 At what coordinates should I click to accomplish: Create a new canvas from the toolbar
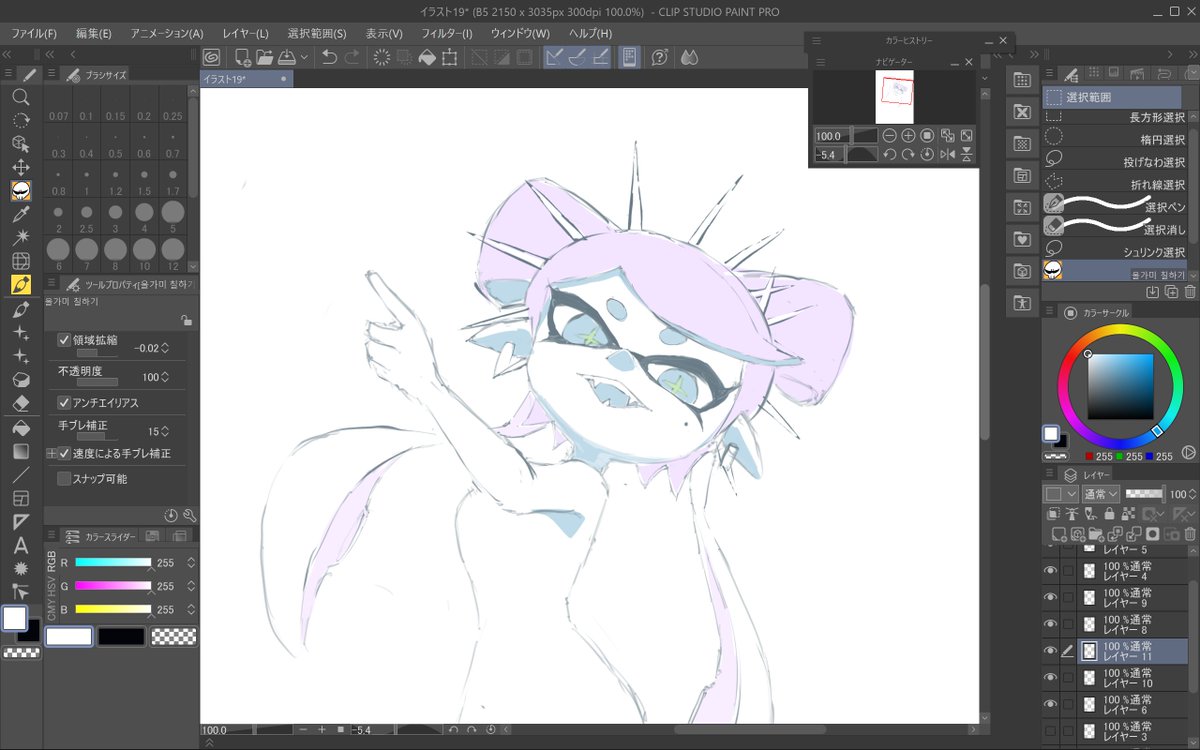tap(242, 57)
